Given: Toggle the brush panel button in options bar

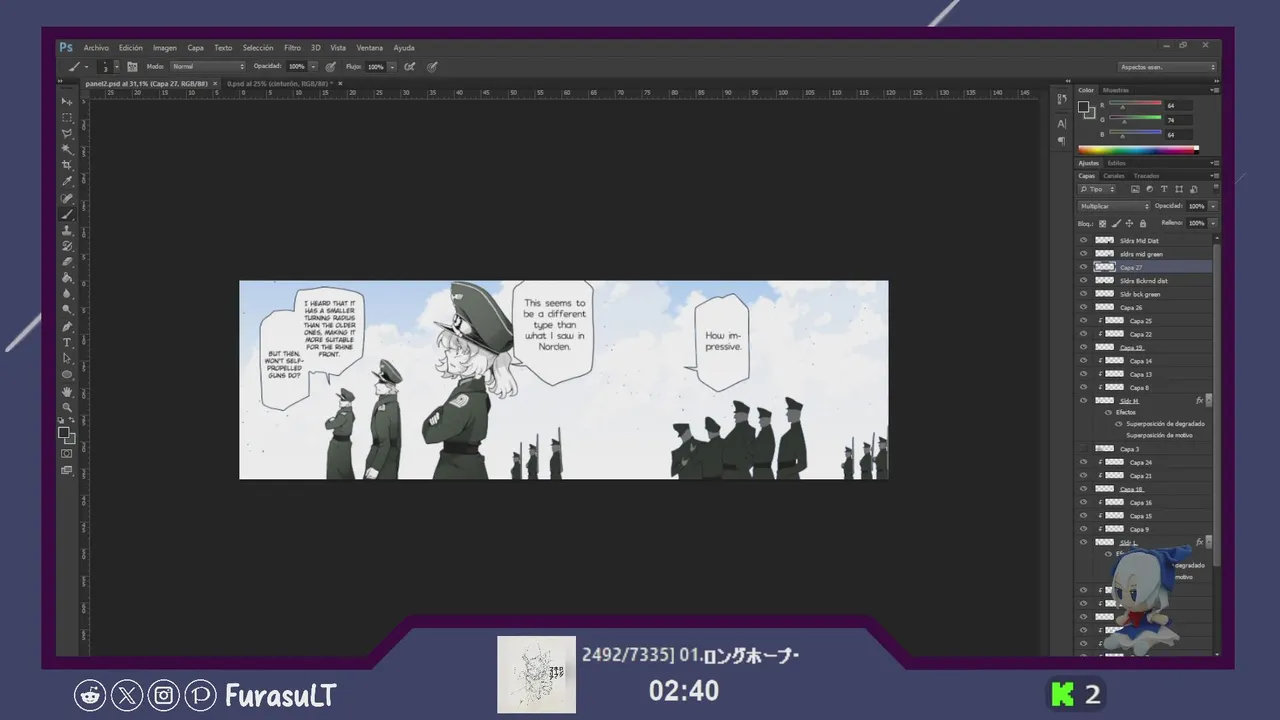Looking at the screenshot, I should 132,67.
